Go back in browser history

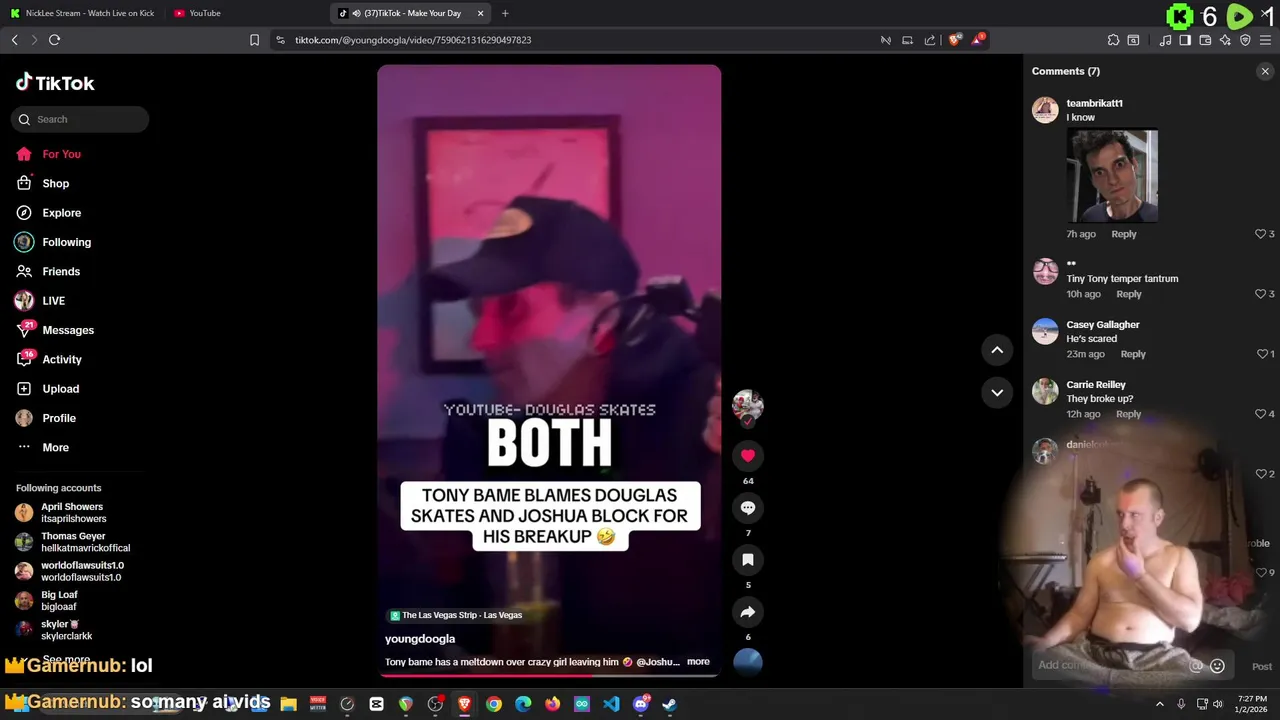[x=14, y=40]
